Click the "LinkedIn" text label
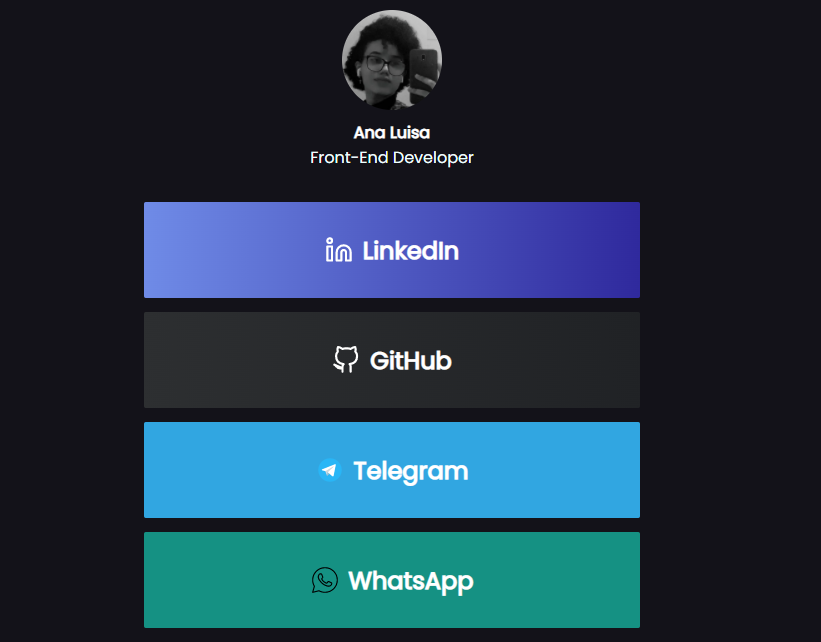 tap(410, 250)
